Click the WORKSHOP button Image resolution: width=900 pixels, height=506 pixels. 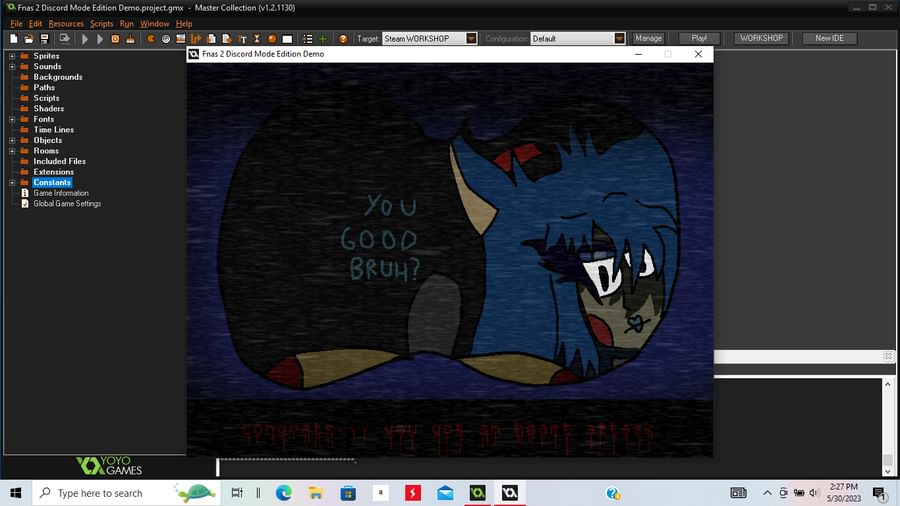[x=761, y=38]
